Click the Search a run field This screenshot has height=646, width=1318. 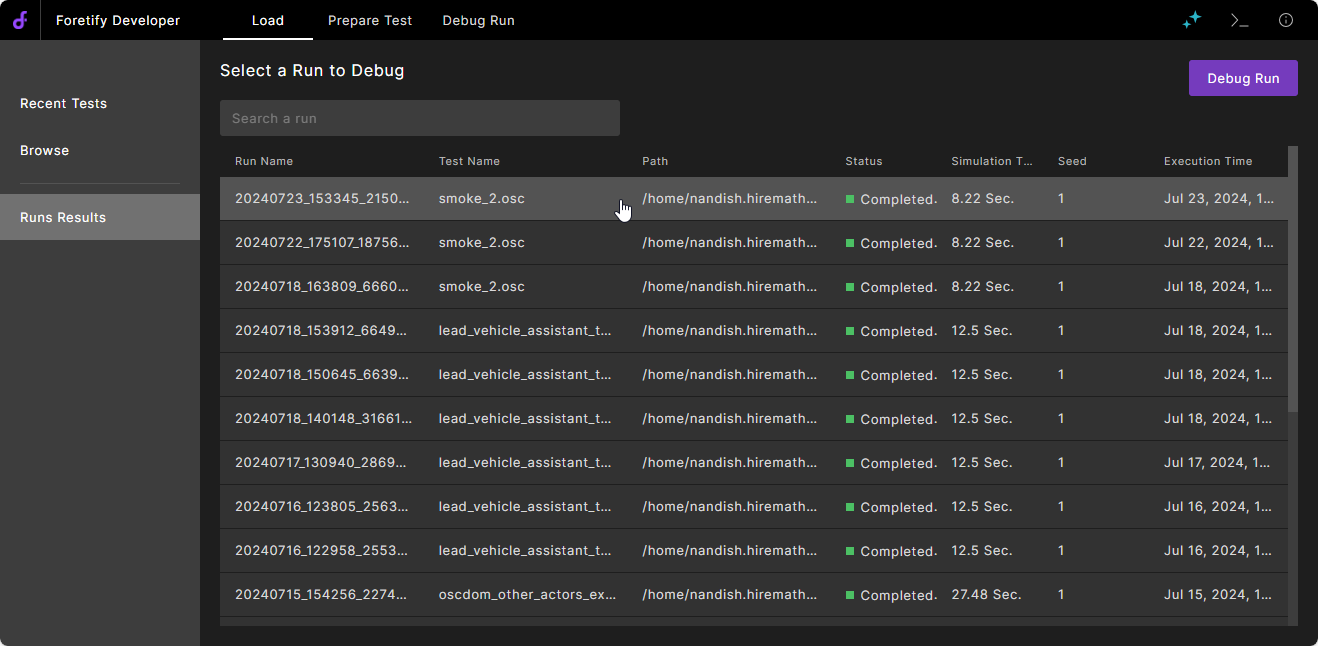point(419,118)
